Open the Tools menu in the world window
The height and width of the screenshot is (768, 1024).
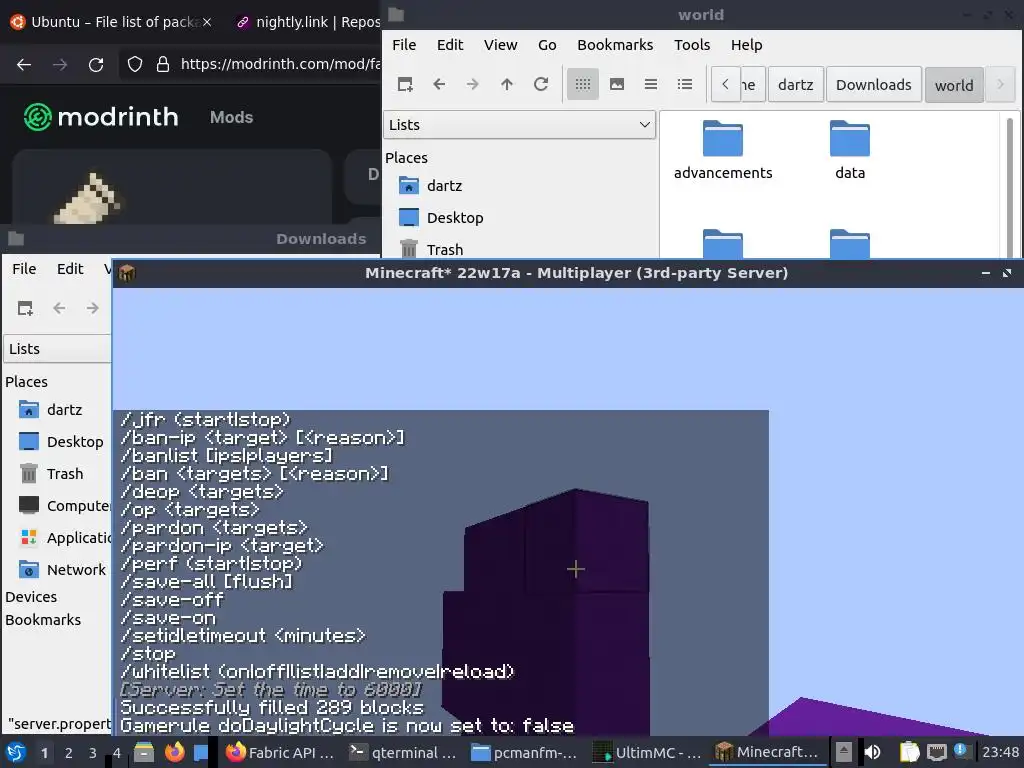(x=692, y=44)
